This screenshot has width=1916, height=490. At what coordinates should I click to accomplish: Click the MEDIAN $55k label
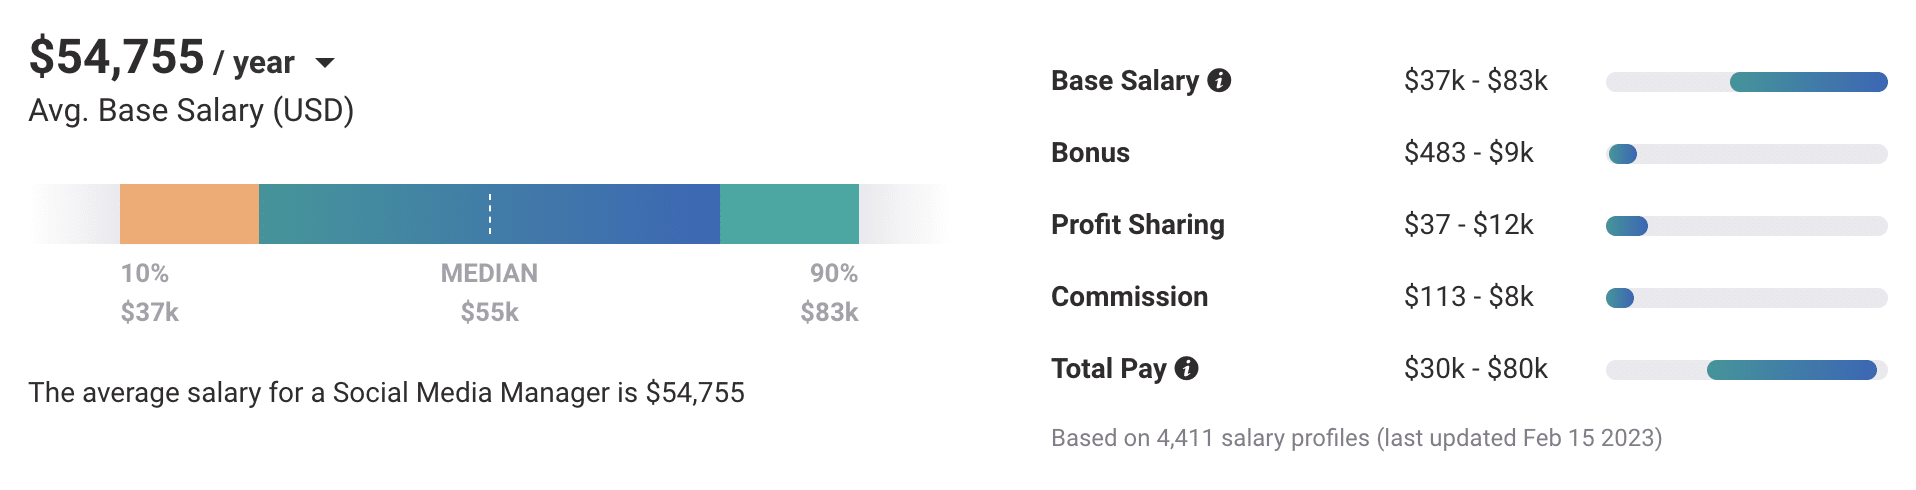[489, 293]
